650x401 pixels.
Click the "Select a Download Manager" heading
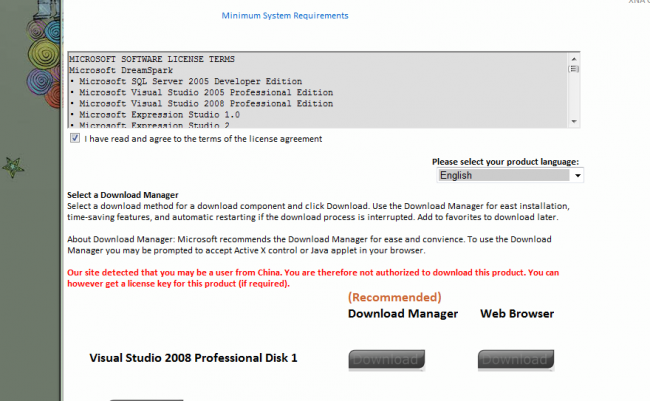123,195
